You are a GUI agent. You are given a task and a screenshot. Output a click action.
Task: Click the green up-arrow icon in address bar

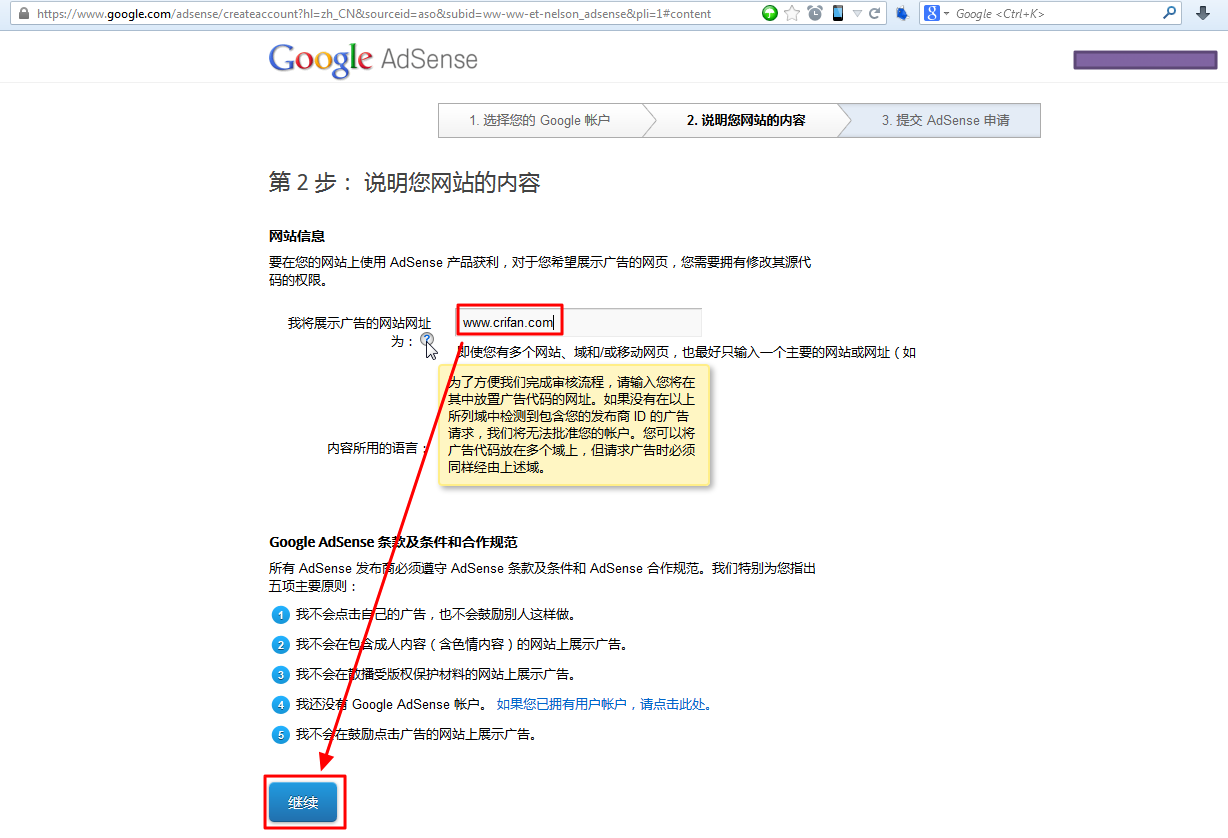click(770, 13)
